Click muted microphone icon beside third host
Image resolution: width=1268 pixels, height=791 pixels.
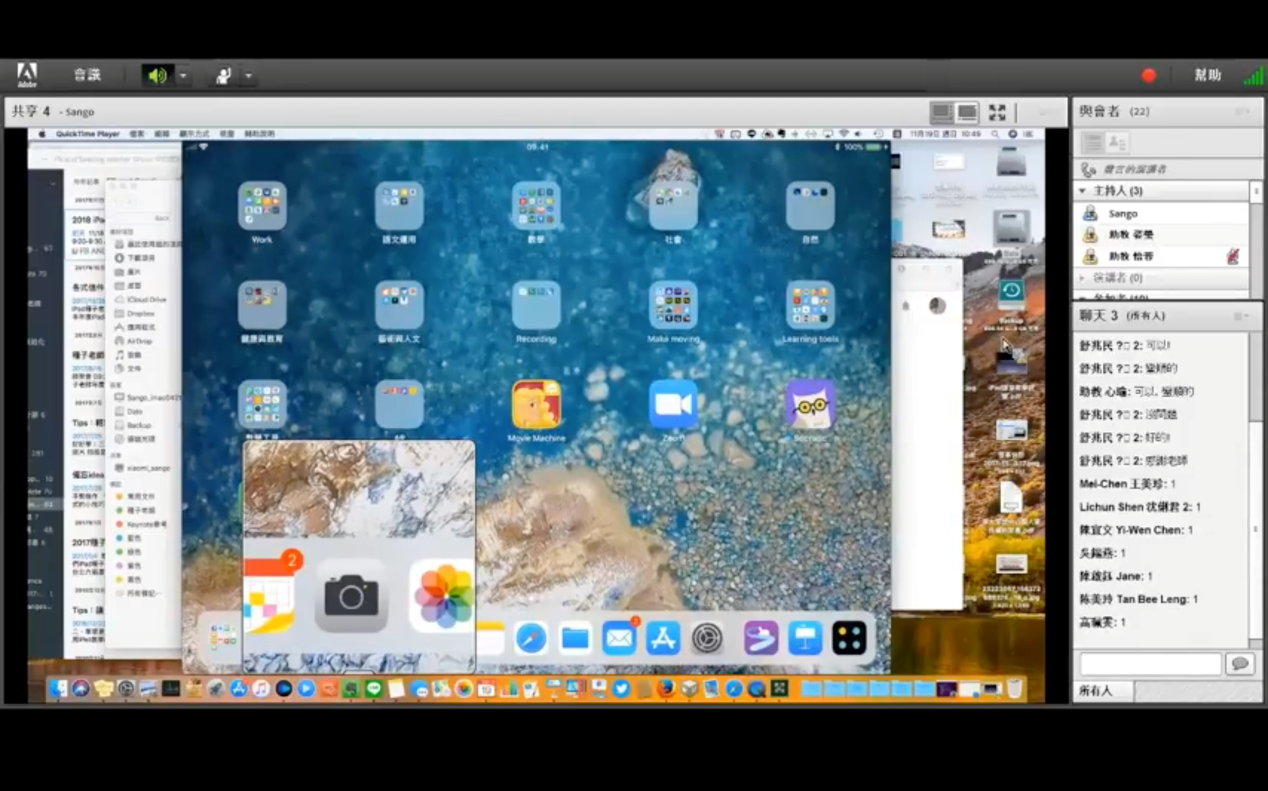click(x=1233, y=256)
